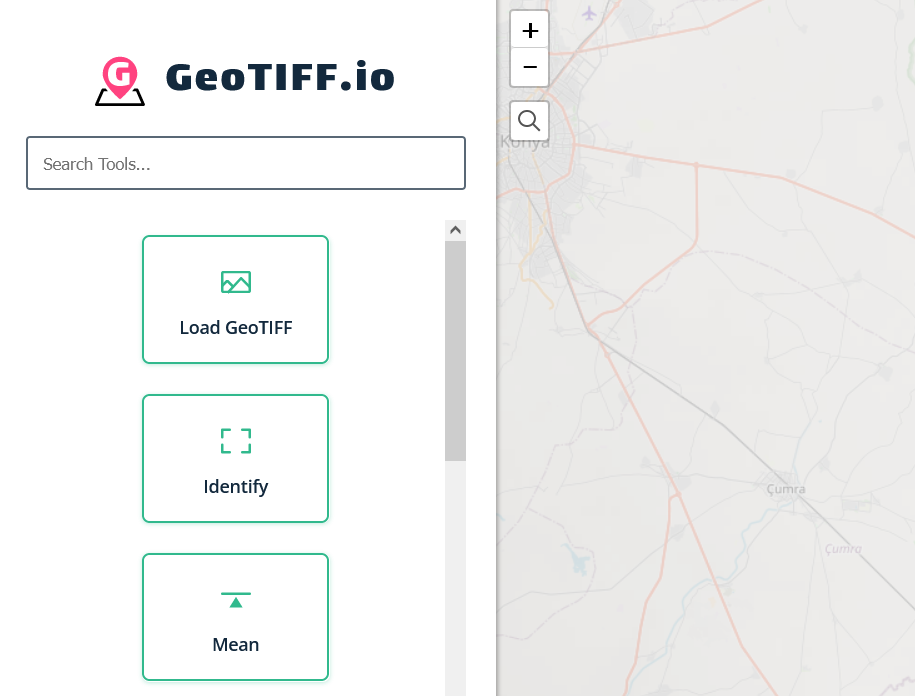Screen dimensions: 915x696
Task: Select the Identify frame icon
Action: [x=235, y=441]
